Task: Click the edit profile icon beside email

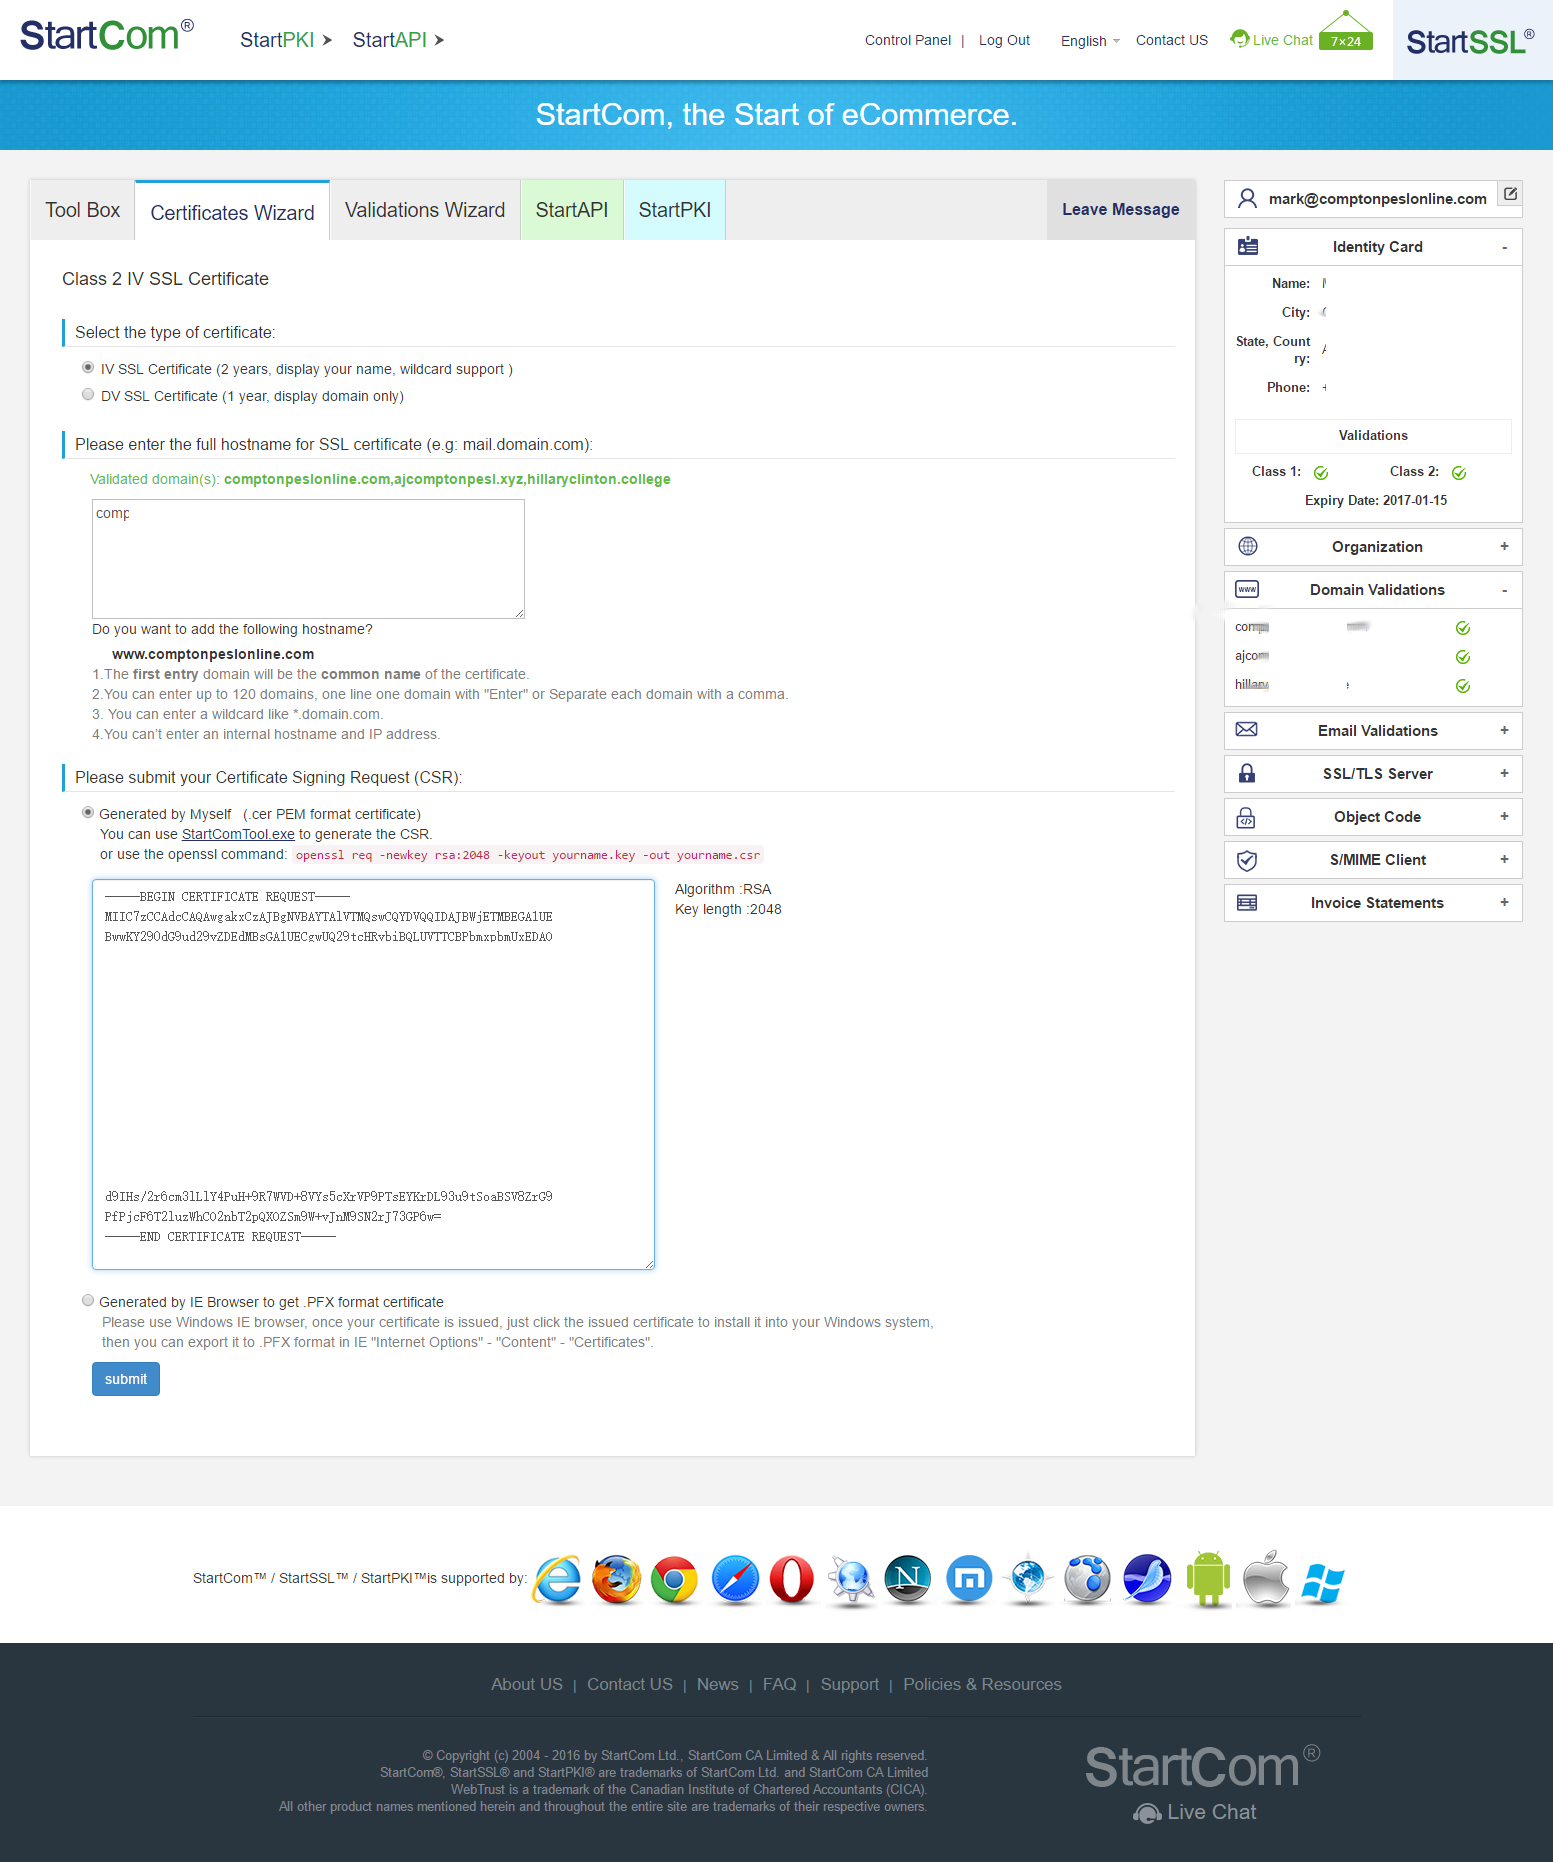Action: (1511, 194)
